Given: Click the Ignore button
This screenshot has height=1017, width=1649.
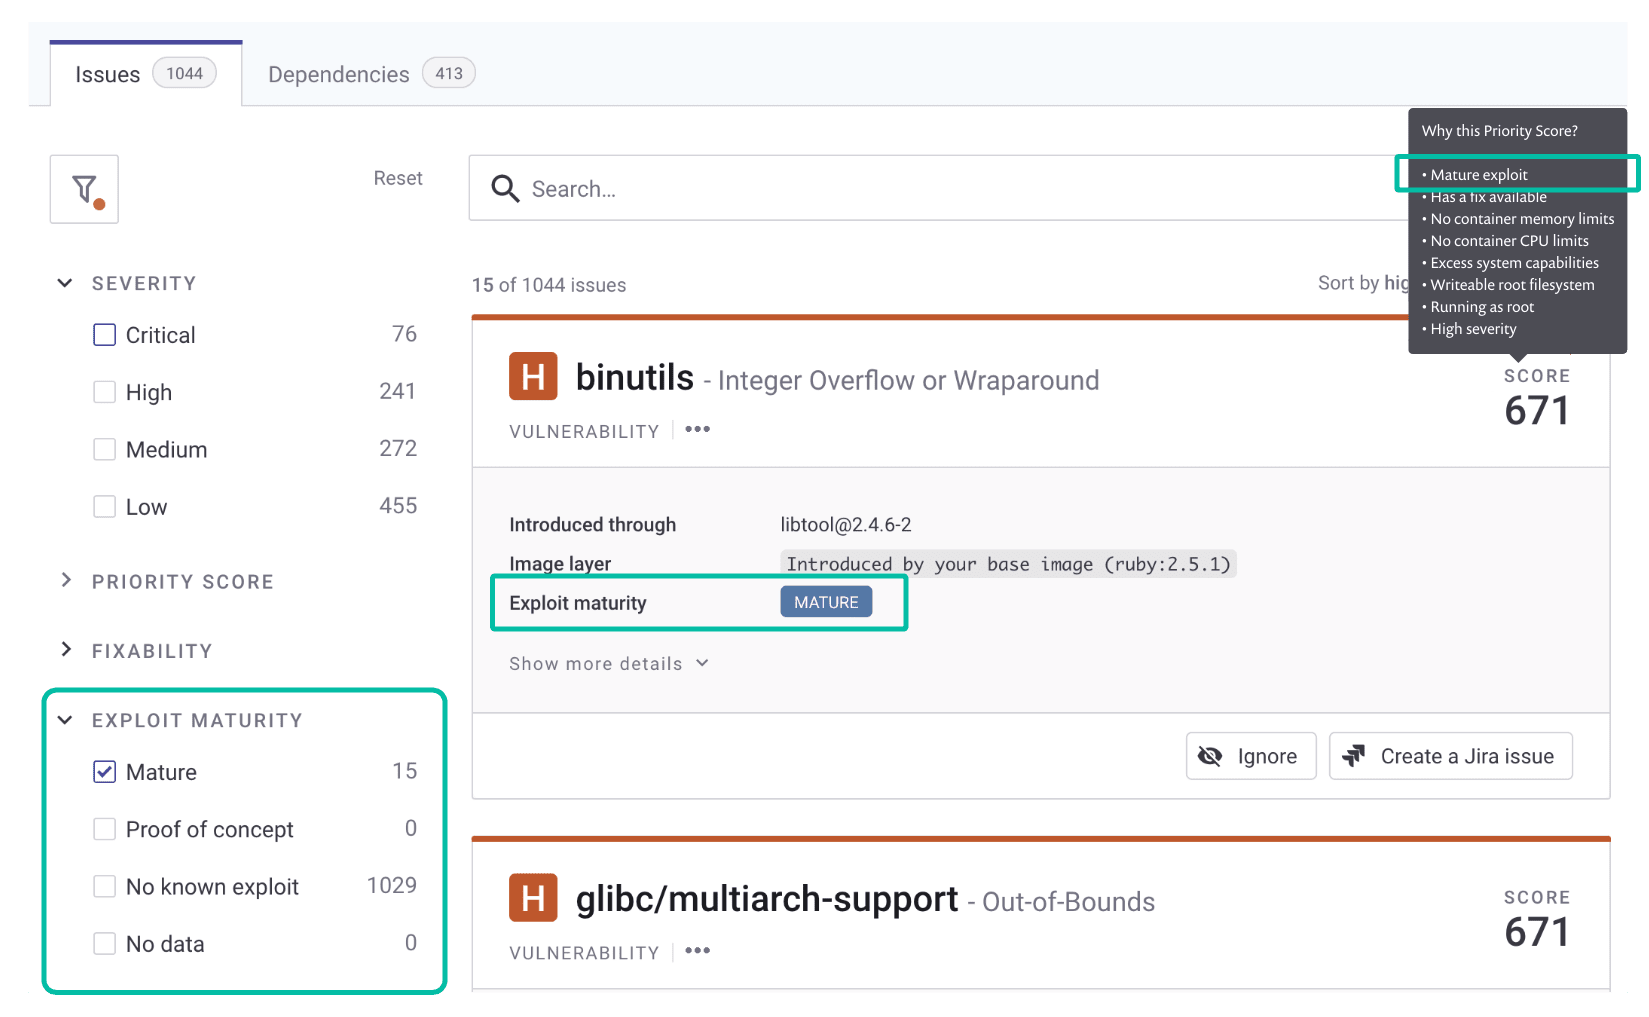Looking at the screenshot, I should (1251, 756).
